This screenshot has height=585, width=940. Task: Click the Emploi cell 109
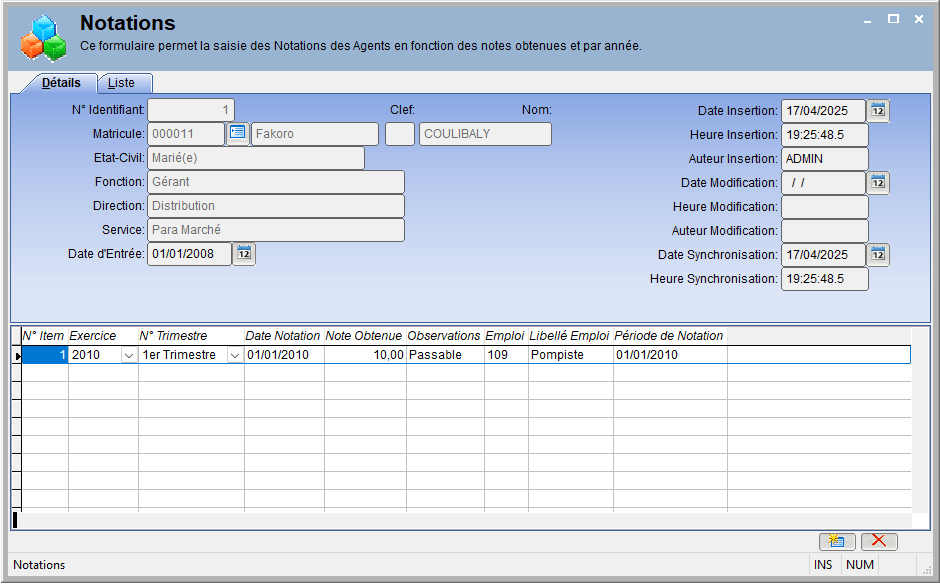pos(506,355)
